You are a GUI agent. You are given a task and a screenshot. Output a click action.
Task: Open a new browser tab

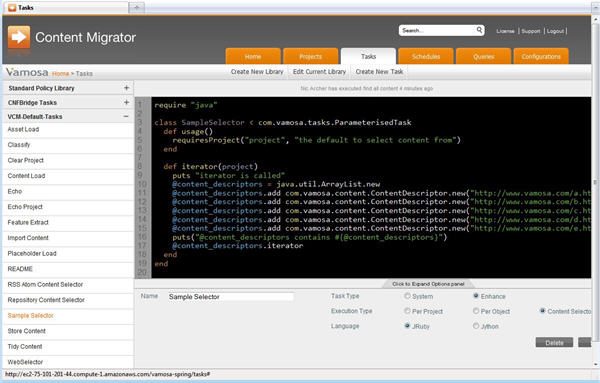point(137,7)
